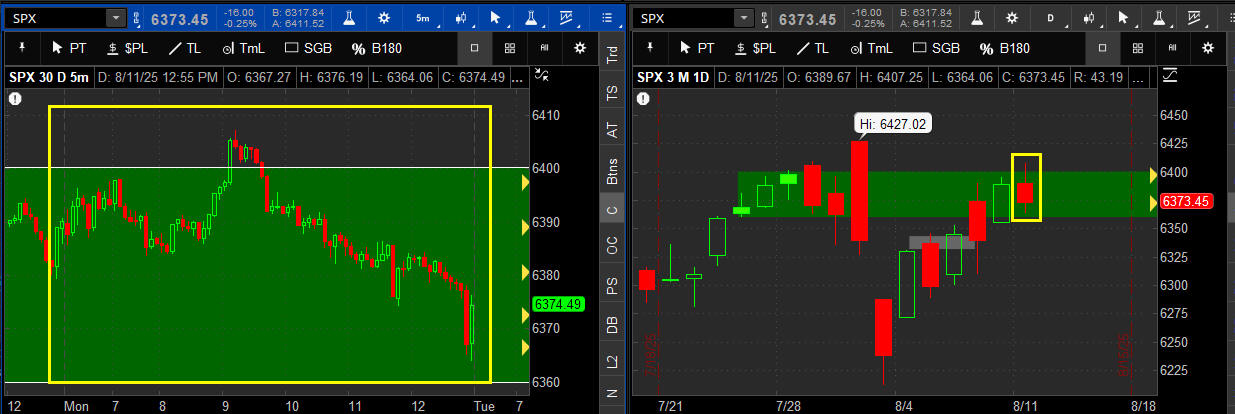Select the TmL time level tool in right toolbar
Image resolution: width=1235 pixels, height=414 pixels.
872,48
